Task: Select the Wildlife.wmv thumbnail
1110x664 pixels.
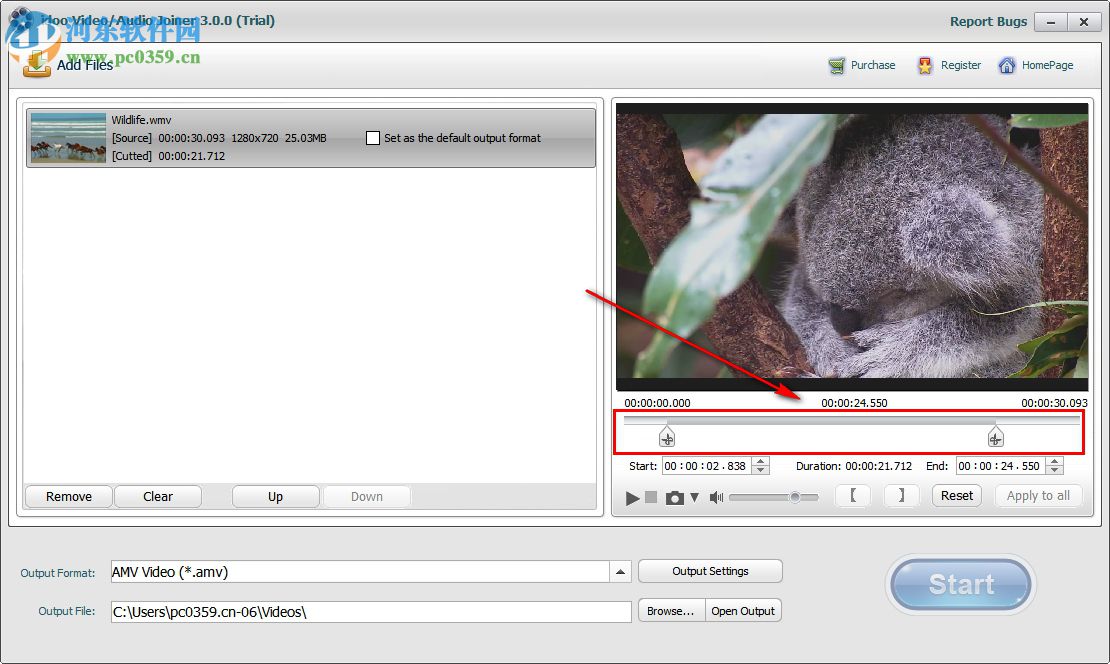Action: tap(68, 138)
